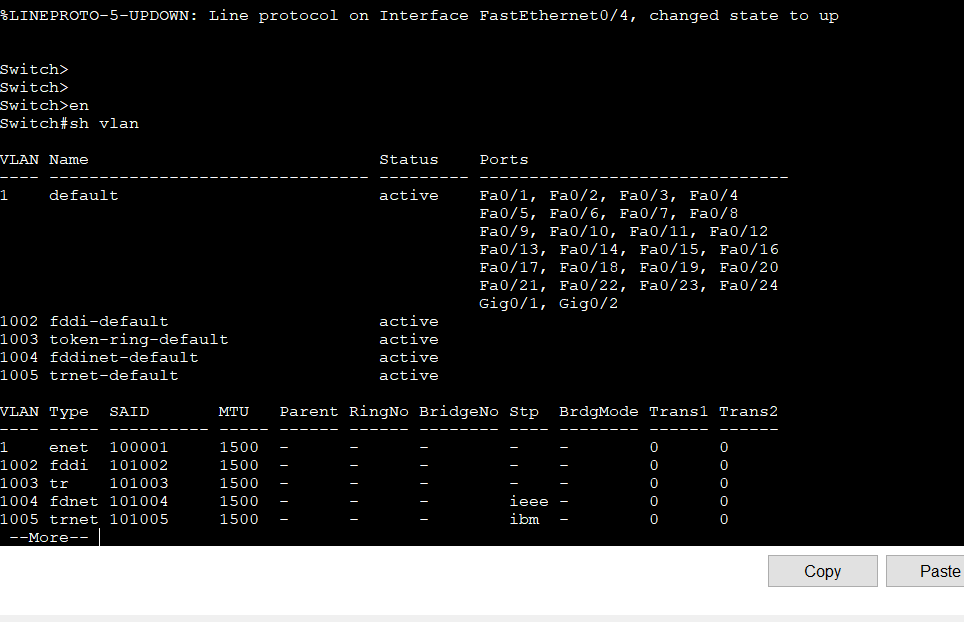This screenshot has width=964, height=622.
Task: Click the 'BridgeNo' column header
Action: tap(459, 412)
